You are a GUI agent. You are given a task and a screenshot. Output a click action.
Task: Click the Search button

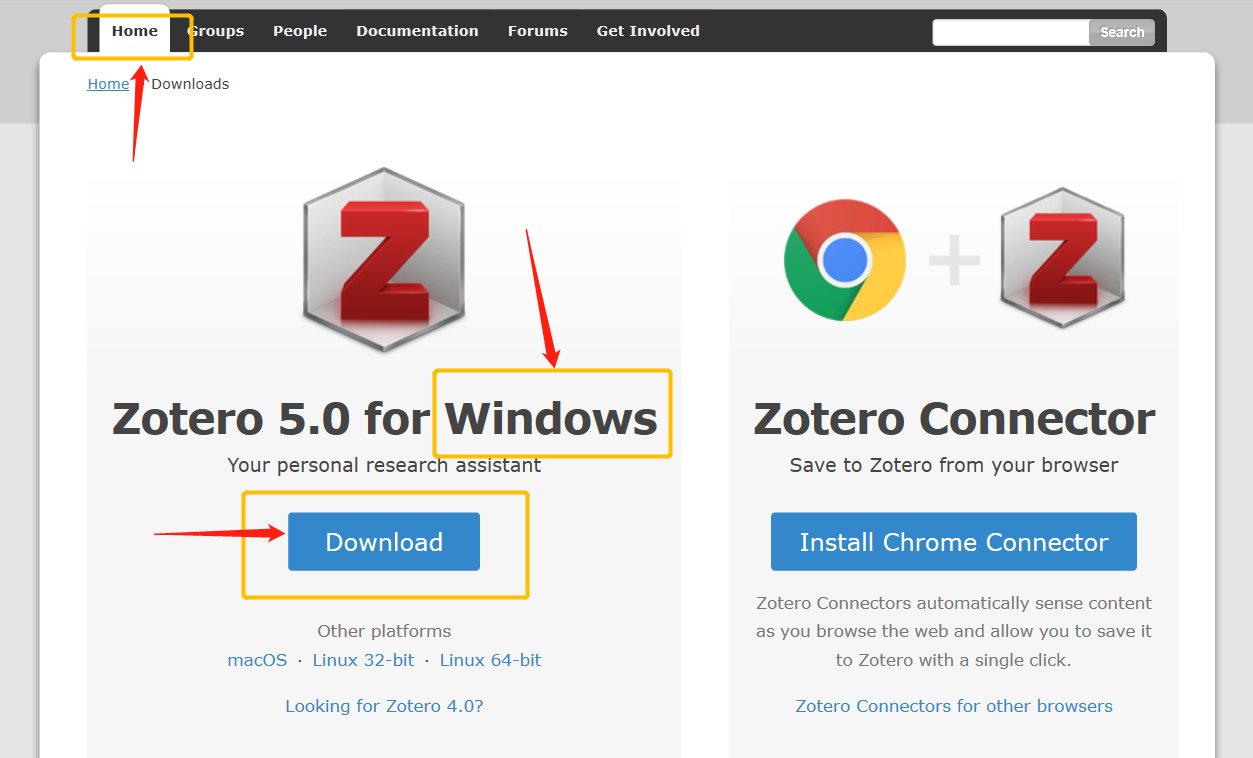coord(1122,32)
